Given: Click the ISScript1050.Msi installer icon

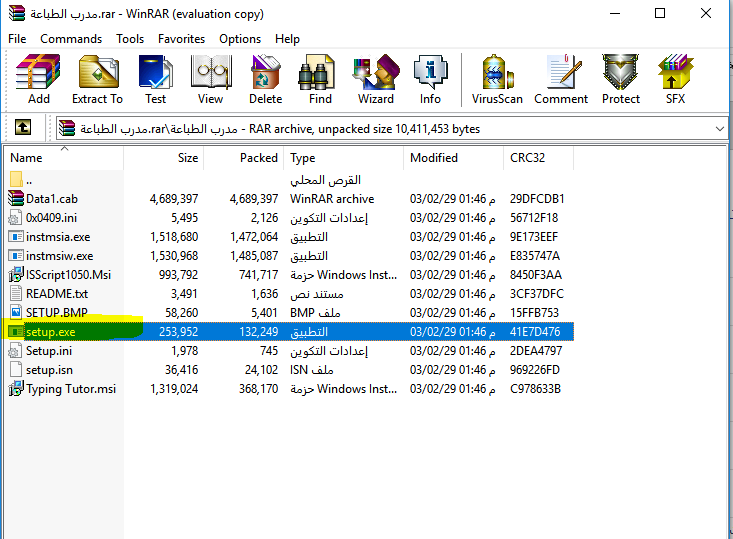Looking at the screenshot, I should coord(16,274).
